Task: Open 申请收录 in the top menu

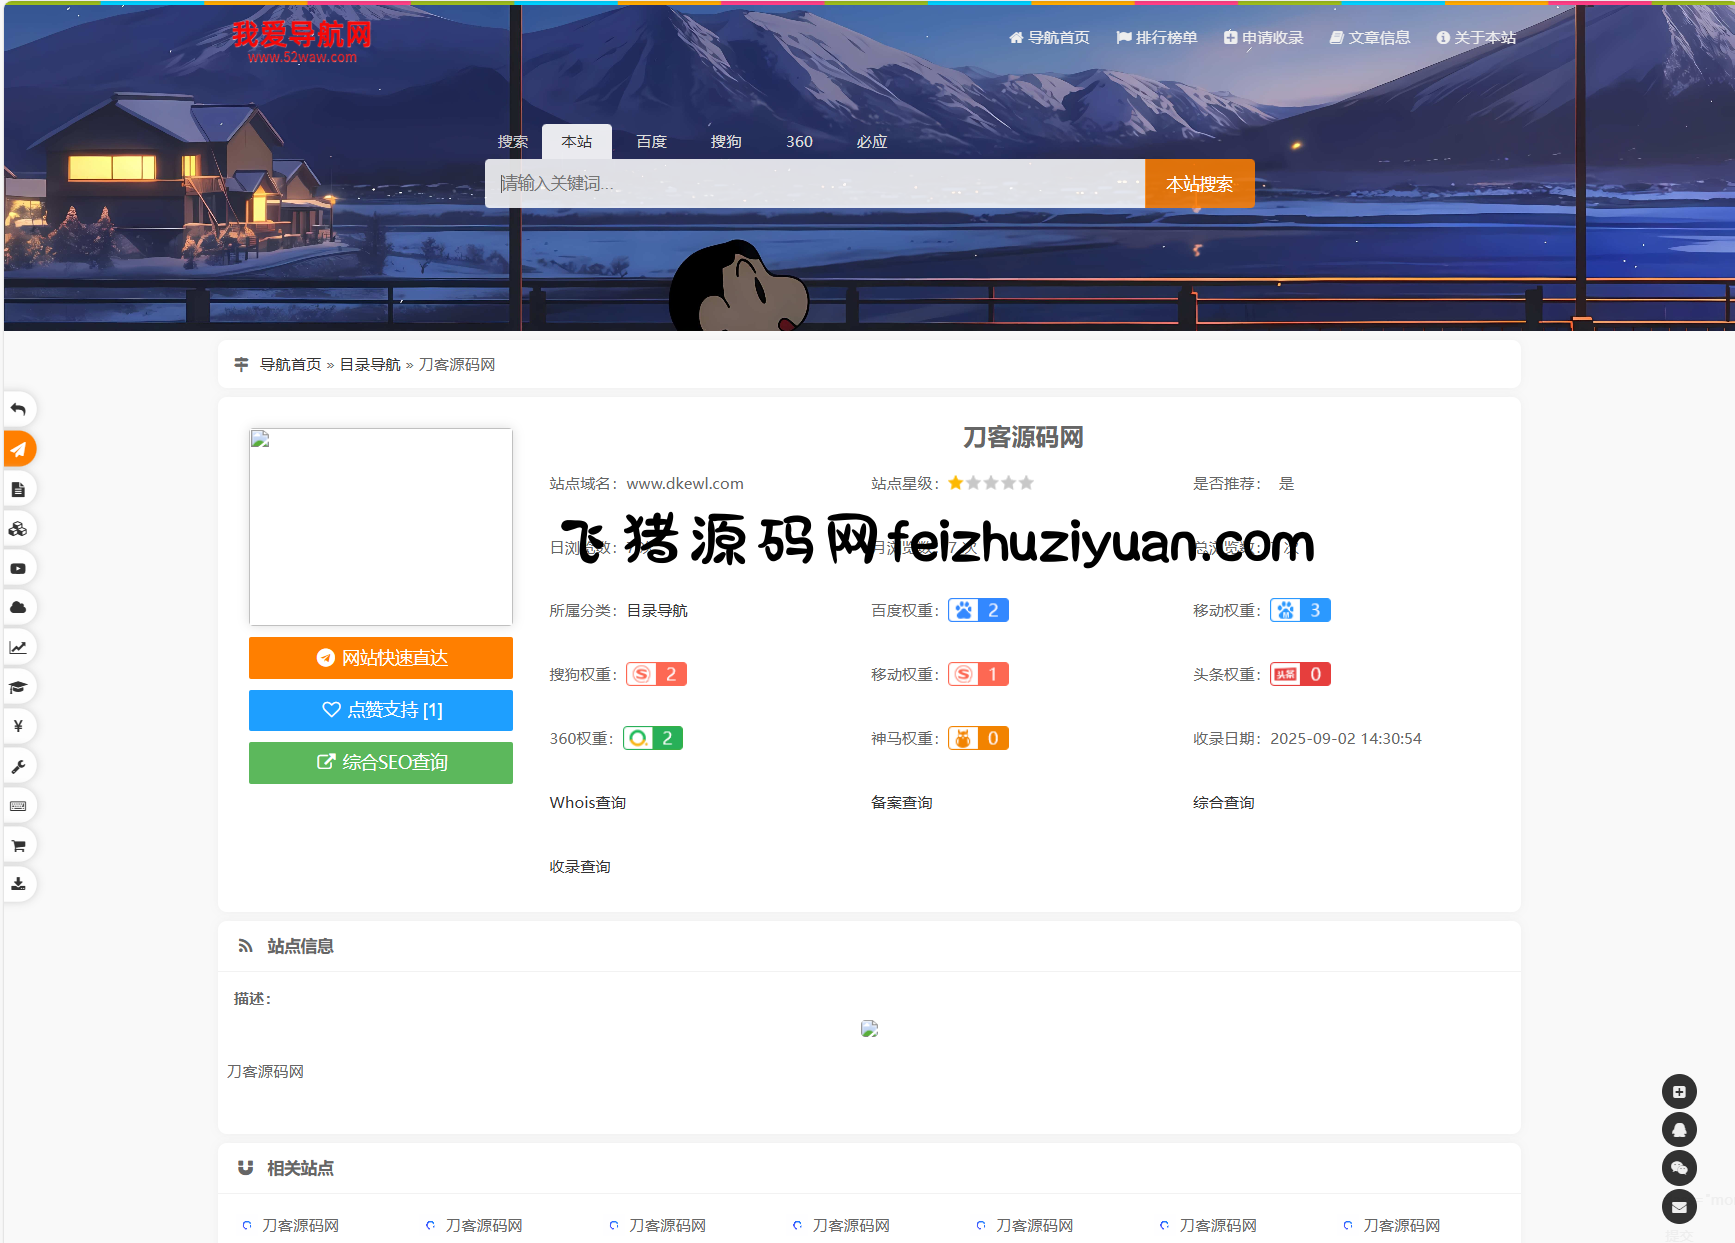Action: tap(1264, 38)
